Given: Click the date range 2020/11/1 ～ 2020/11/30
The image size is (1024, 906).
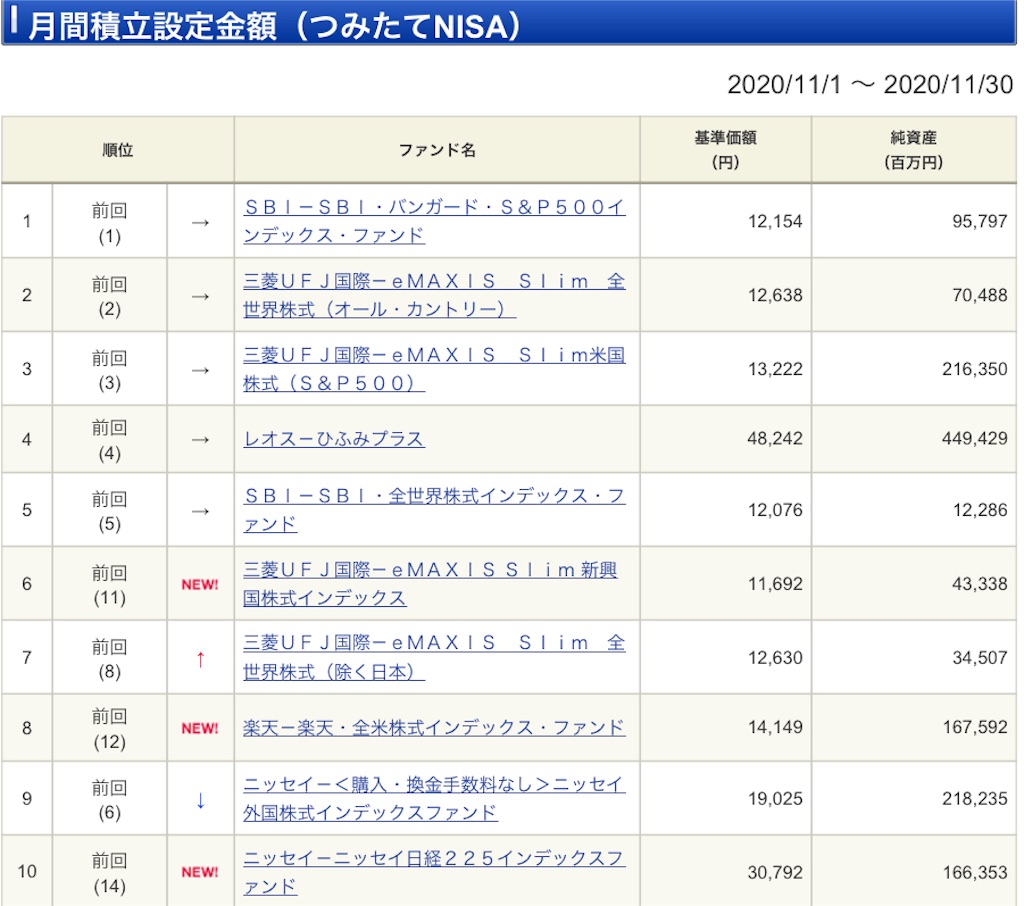Looking at the screenshot, I should pyautogui.click(x=870, y=85).
